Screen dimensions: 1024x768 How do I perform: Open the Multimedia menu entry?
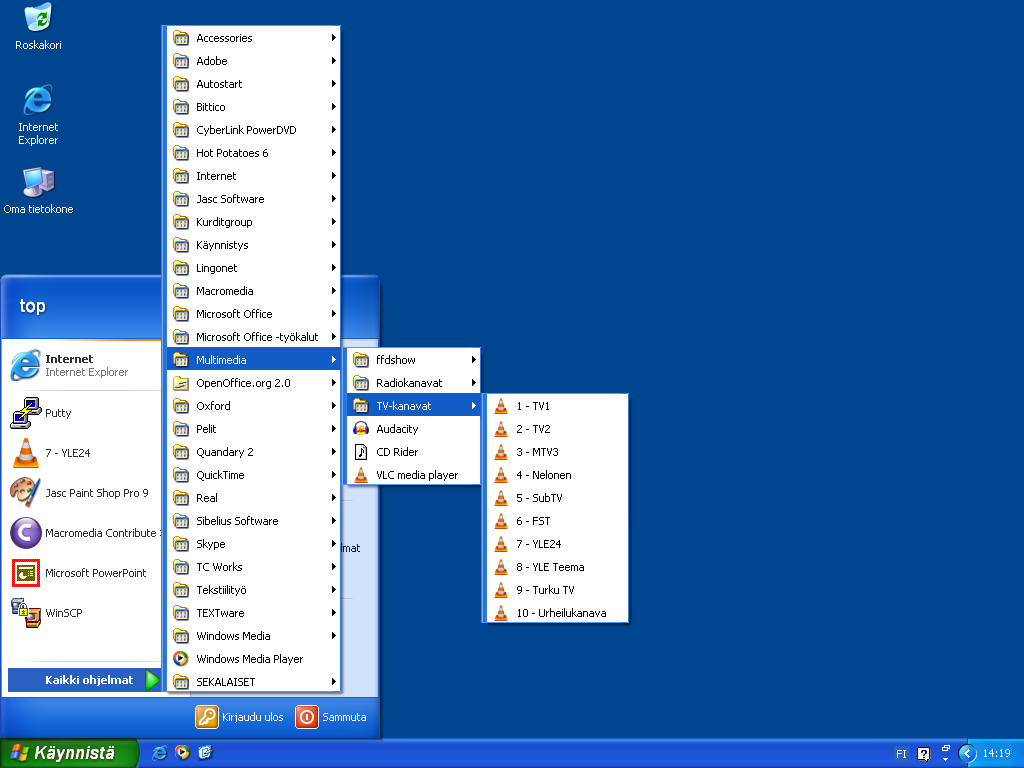click(x=253, y=360)
